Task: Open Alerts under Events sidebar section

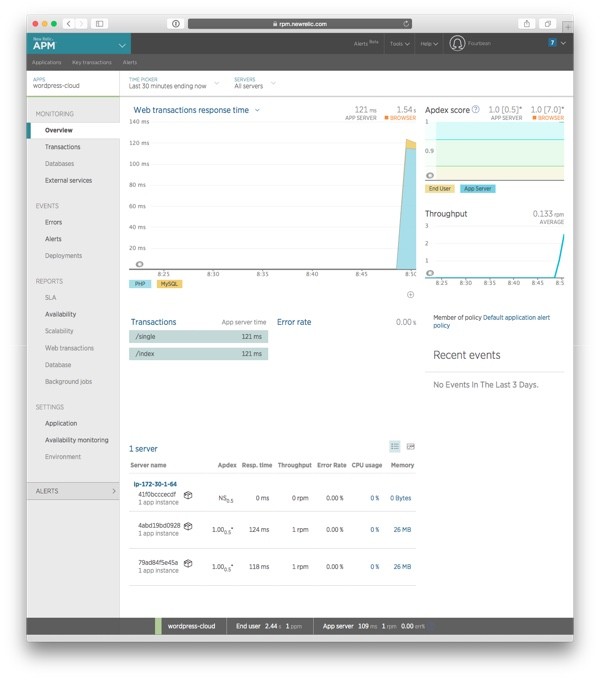Action: pos(53,239)
